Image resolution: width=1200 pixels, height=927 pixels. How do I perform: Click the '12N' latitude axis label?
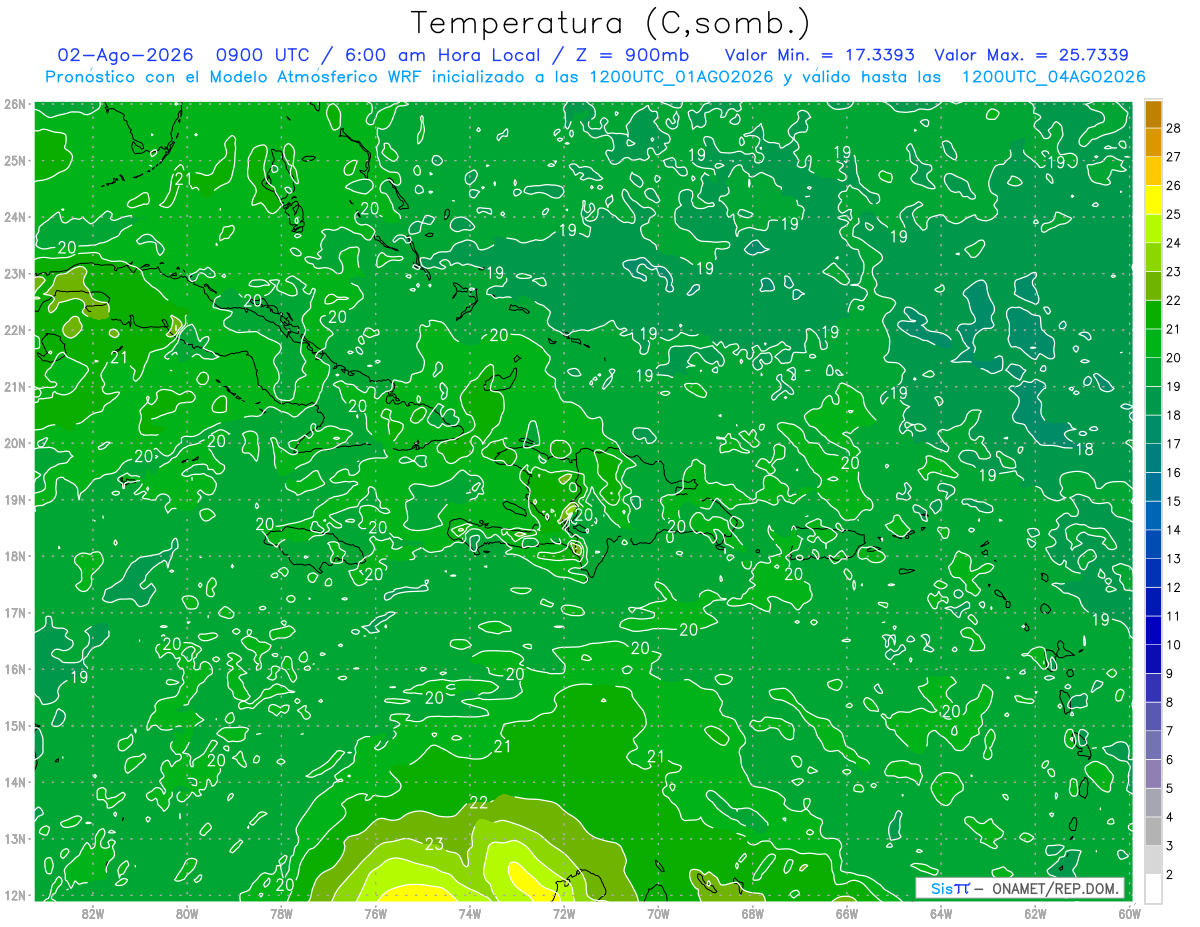point(15,895)
